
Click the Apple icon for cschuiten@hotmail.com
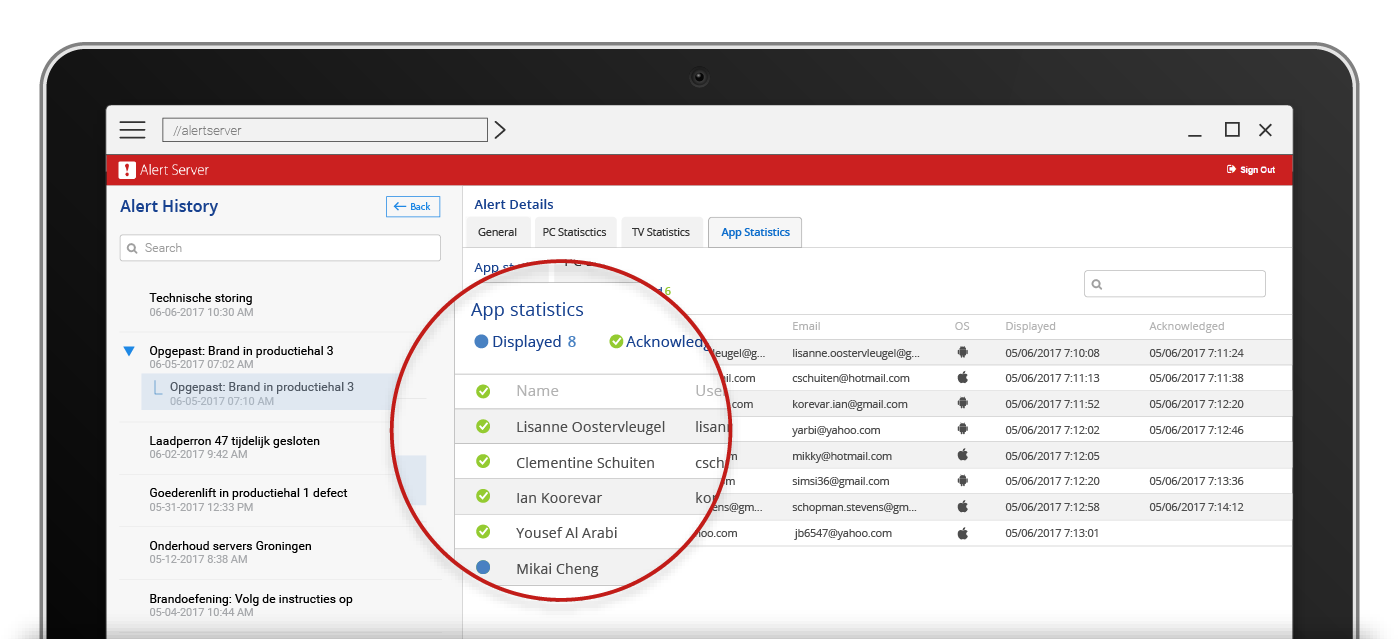pyautogui.click(x=963, y=378)
